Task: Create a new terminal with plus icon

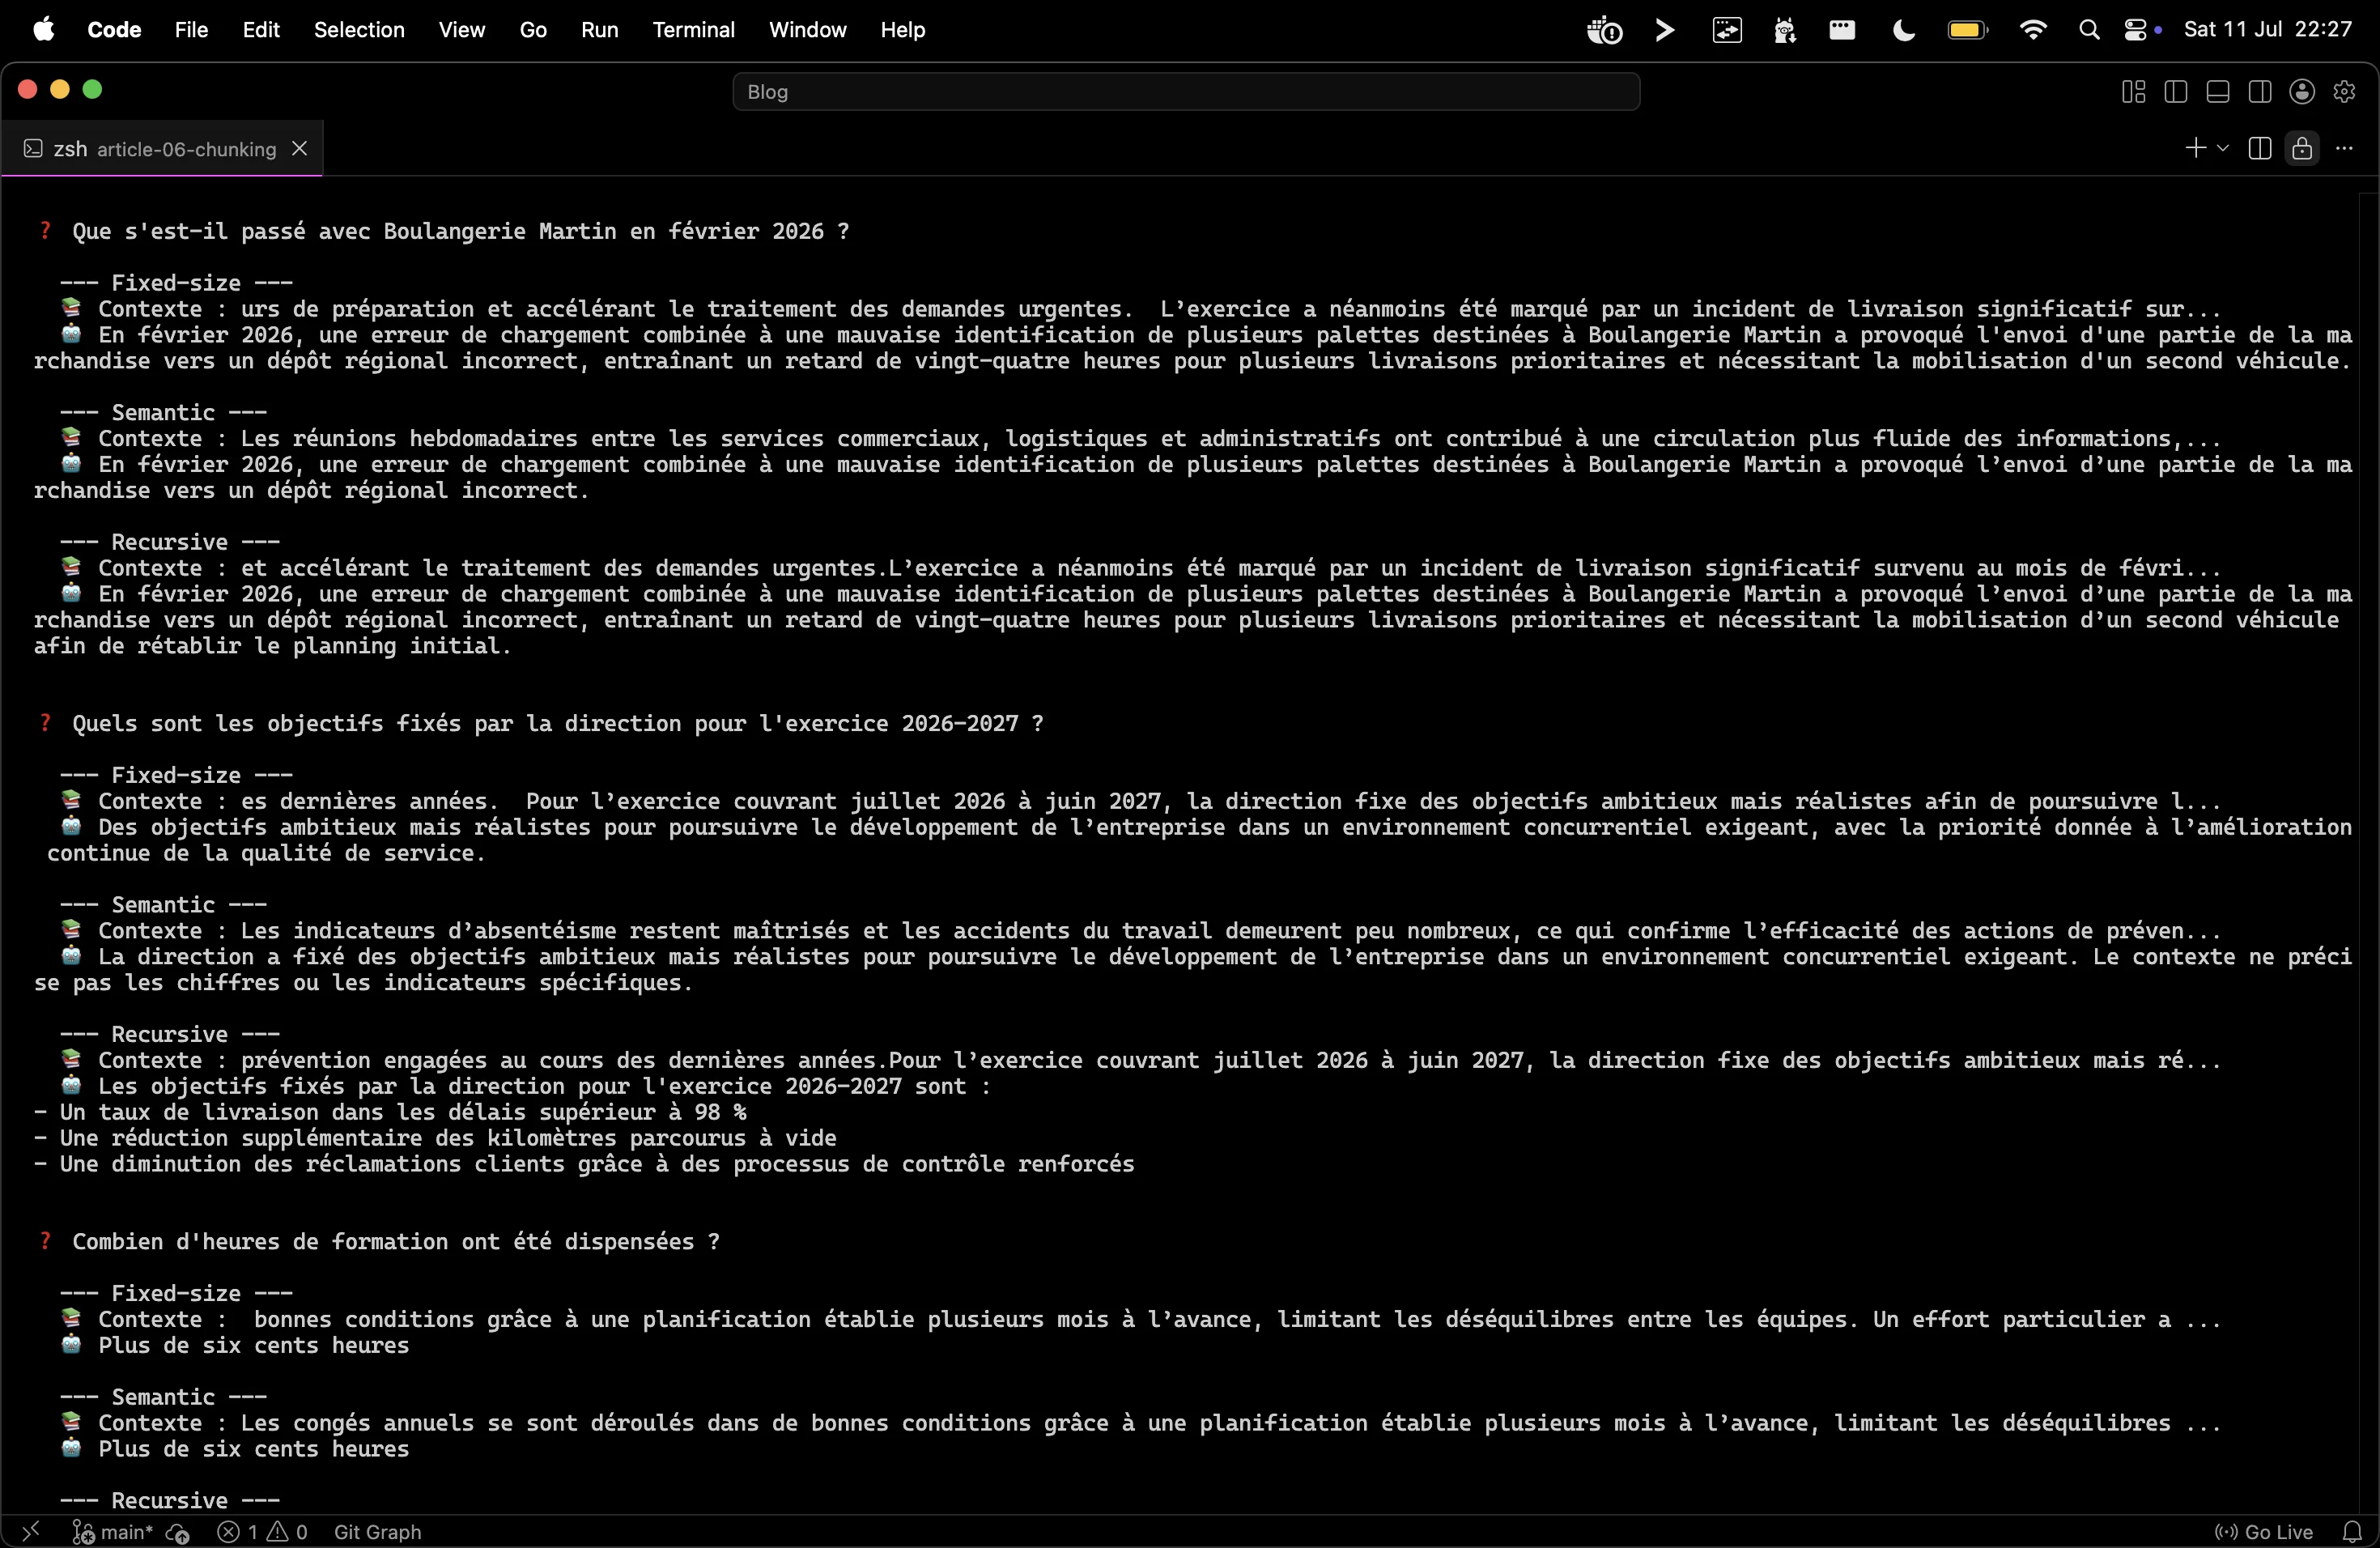Action: point(2195,148)
